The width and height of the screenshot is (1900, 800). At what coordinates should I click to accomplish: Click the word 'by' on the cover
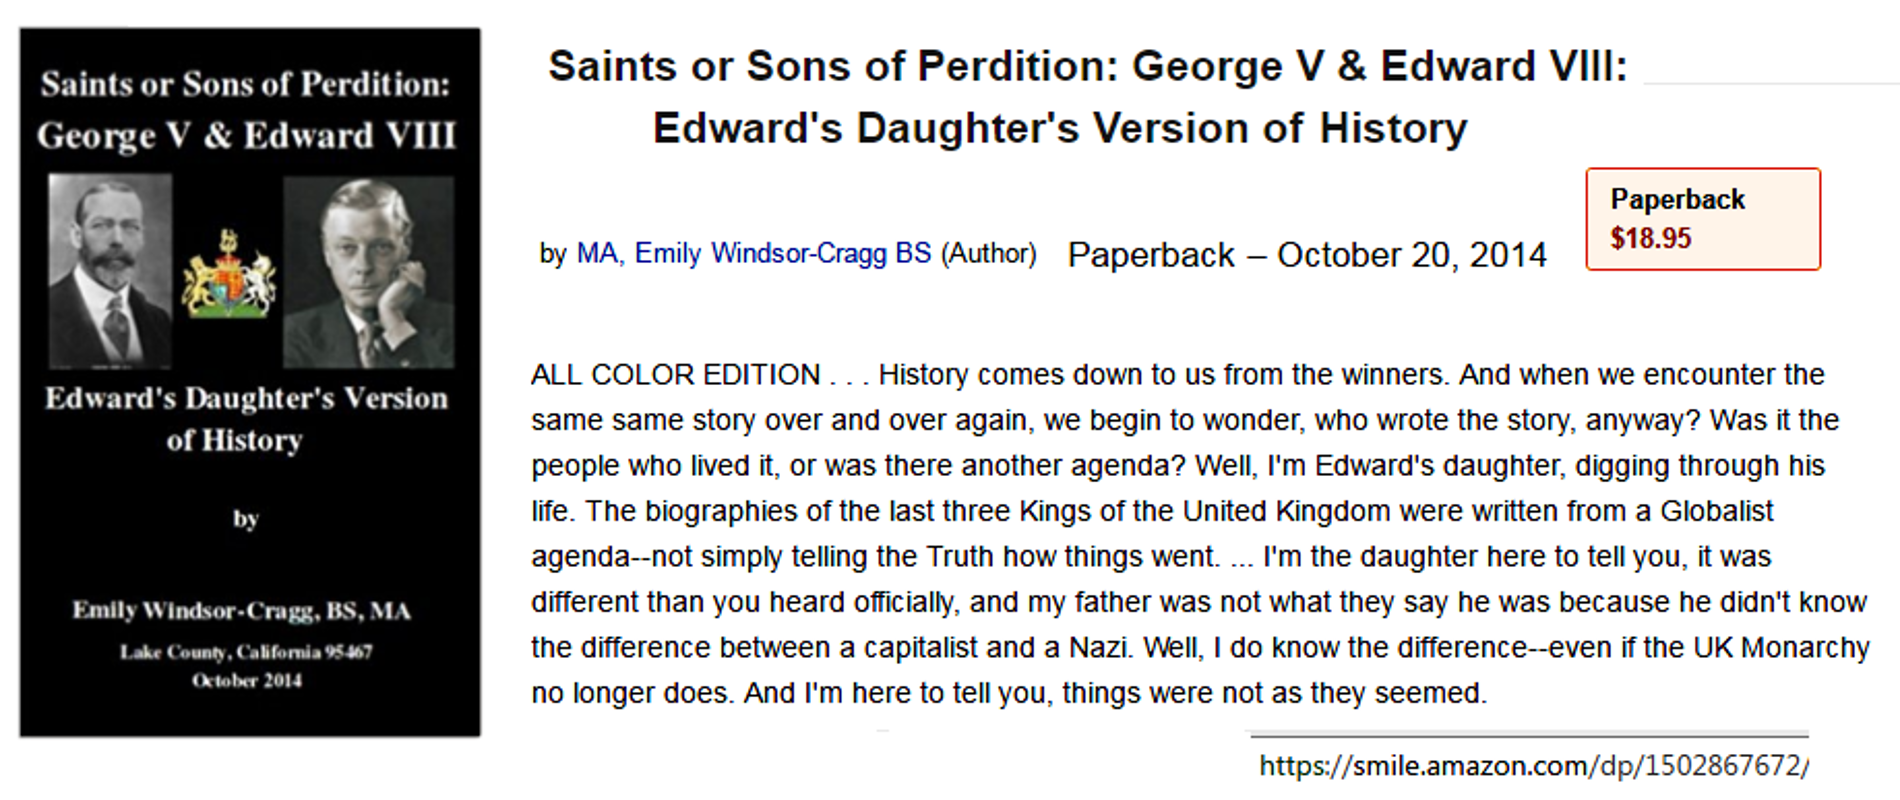[246, 519]
